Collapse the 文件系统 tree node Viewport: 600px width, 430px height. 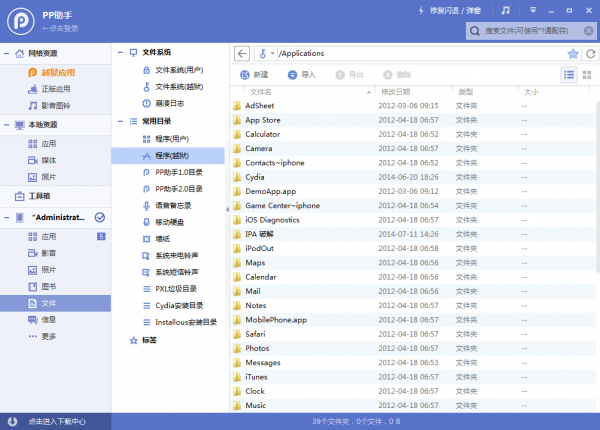click(120, 52)
